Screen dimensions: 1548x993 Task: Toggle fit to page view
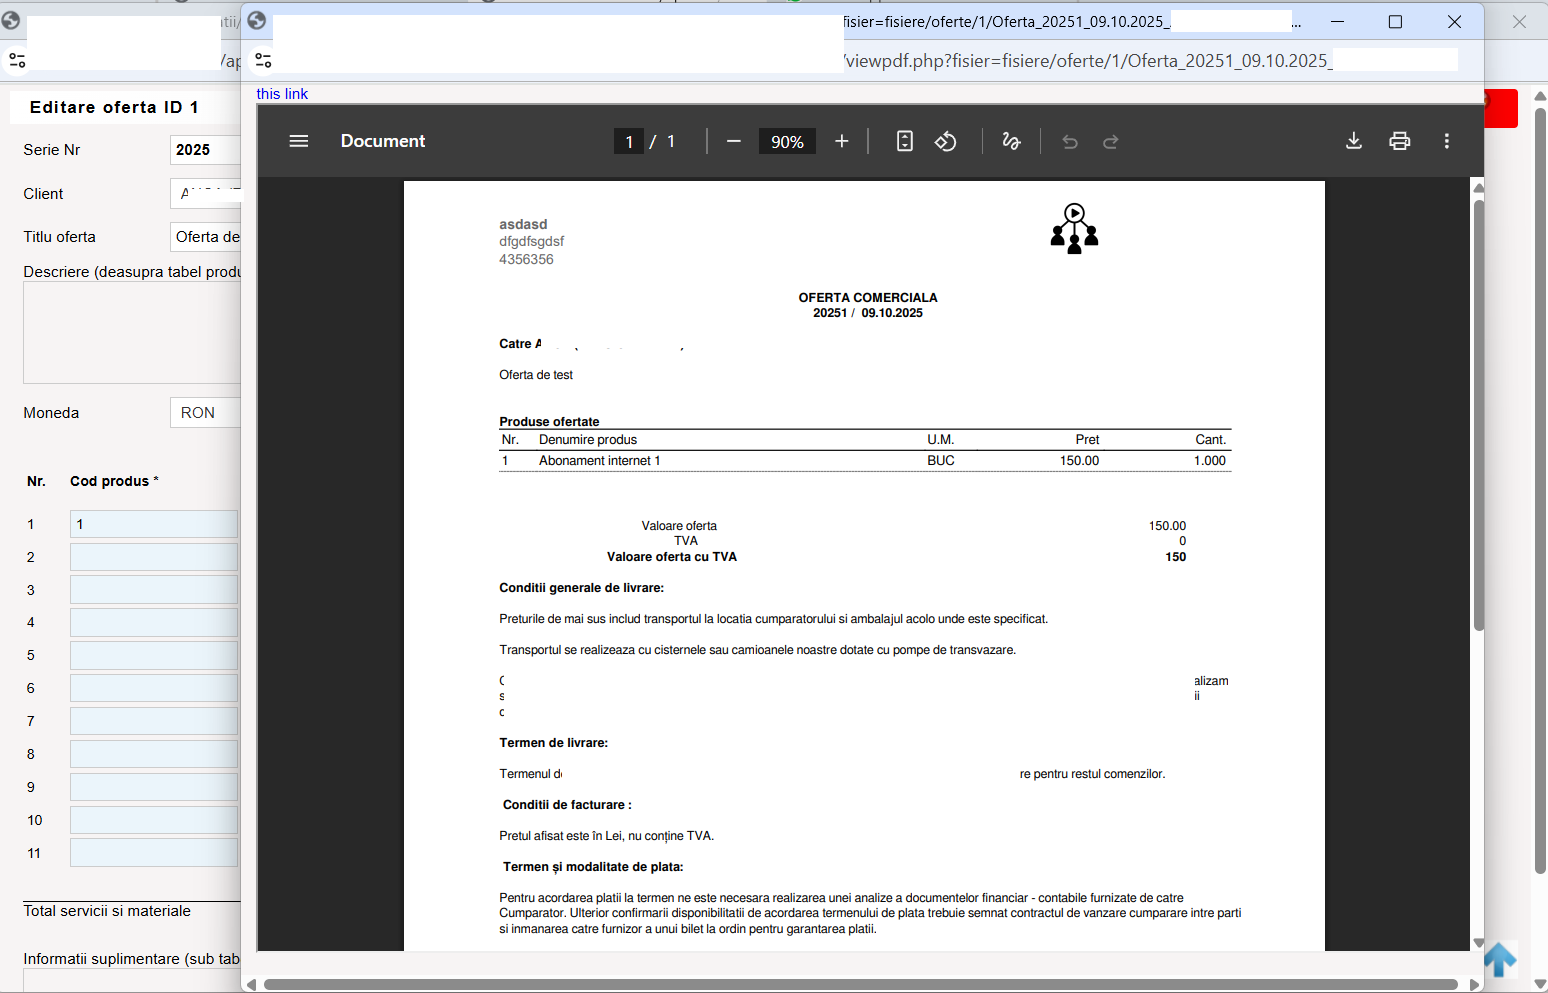[x=905, y=141]
